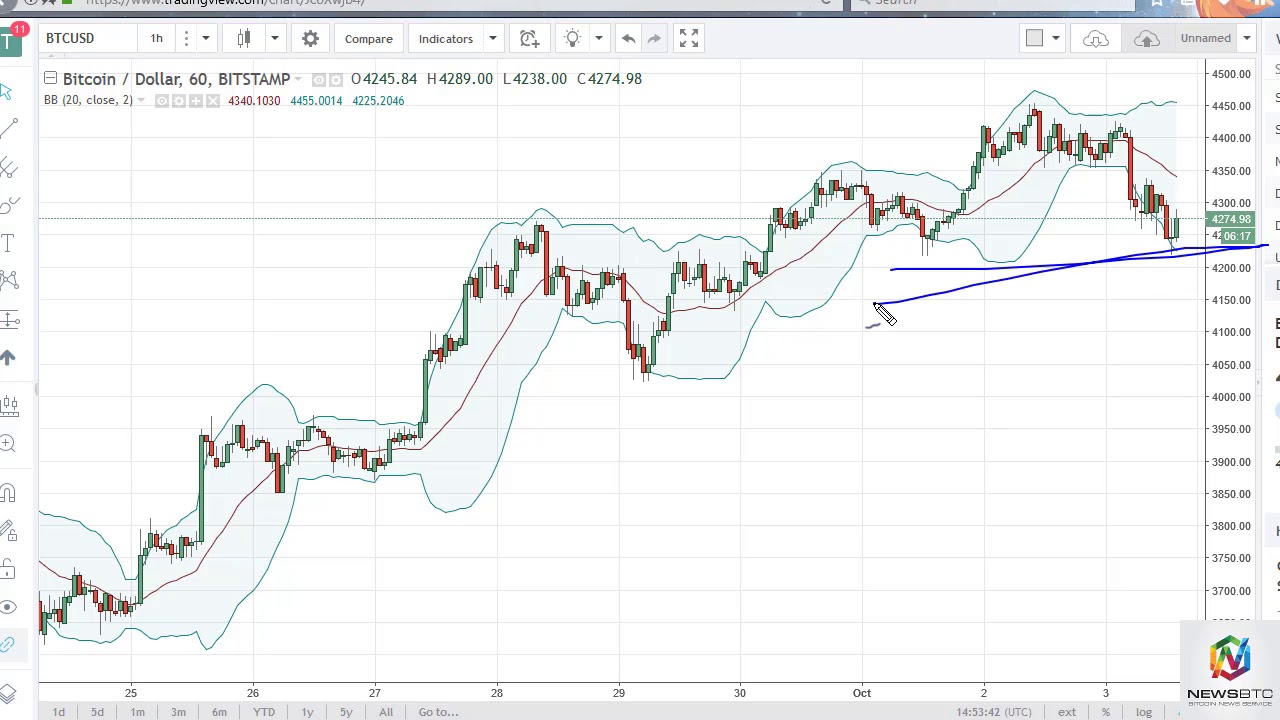Select the trend line drawing tool
Viewport: 1280px width, 720px height.
tap(8, 129)
